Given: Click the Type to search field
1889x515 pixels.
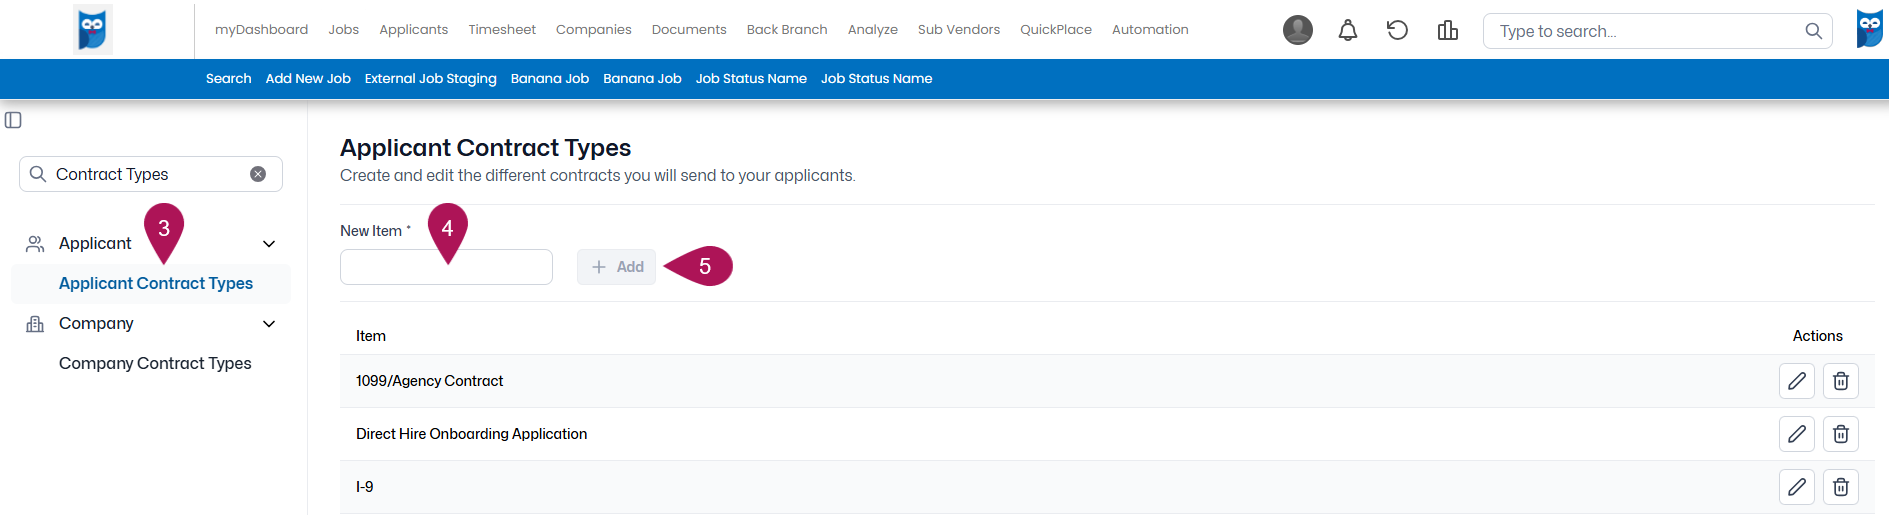Looking at the screenshot, I should tap(1657, 31).
